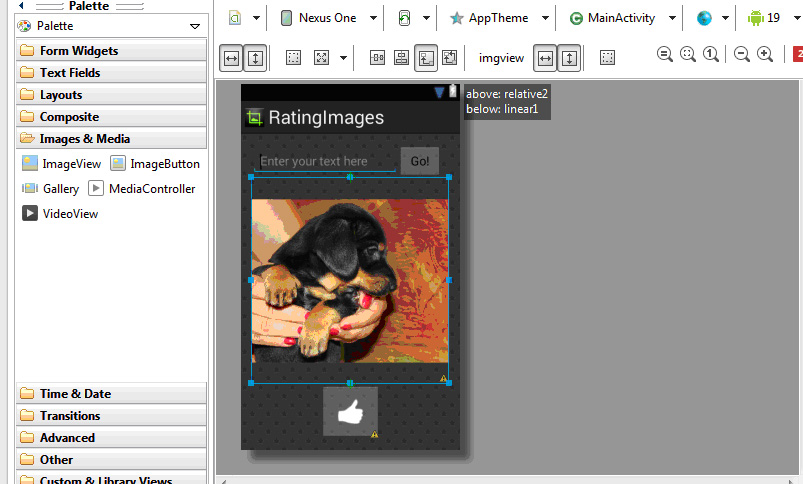Open the AppTheme theme dropdown
This screenshot has height=484, width=803.
tap(499, 18)
